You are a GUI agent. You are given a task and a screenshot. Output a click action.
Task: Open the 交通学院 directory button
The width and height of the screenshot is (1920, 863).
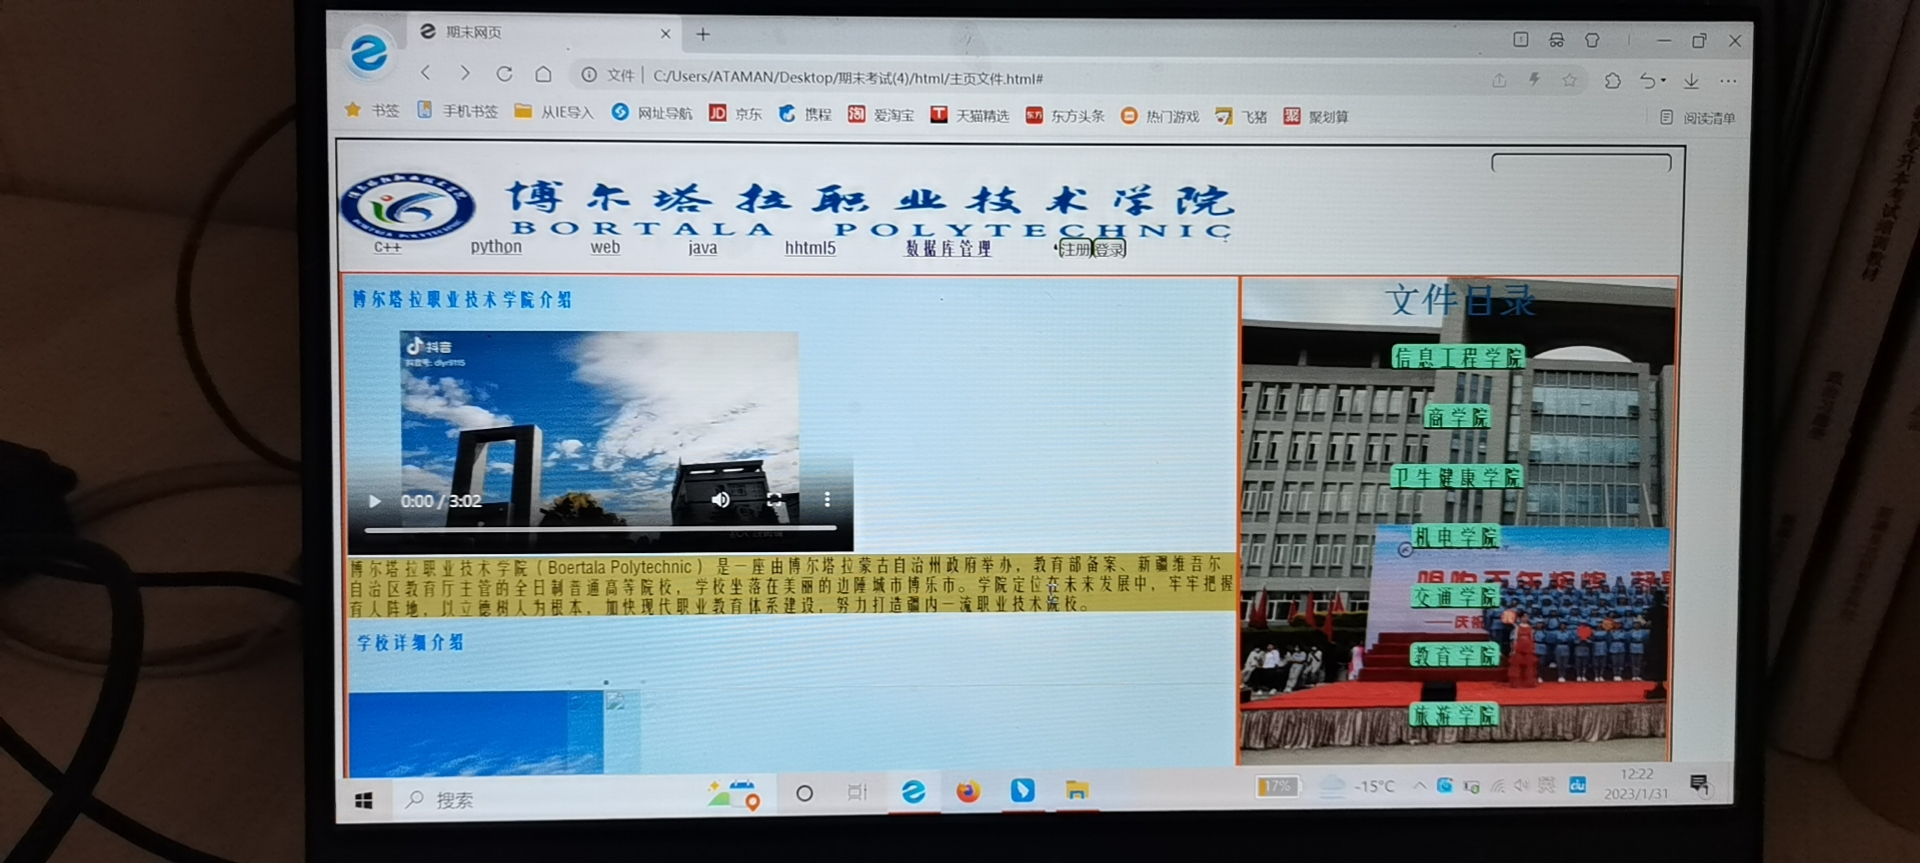1455,596
